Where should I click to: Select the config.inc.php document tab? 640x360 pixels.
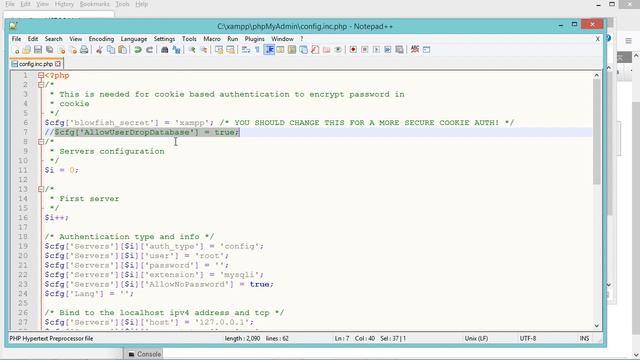pyautogui.click(x=36, y=64)
